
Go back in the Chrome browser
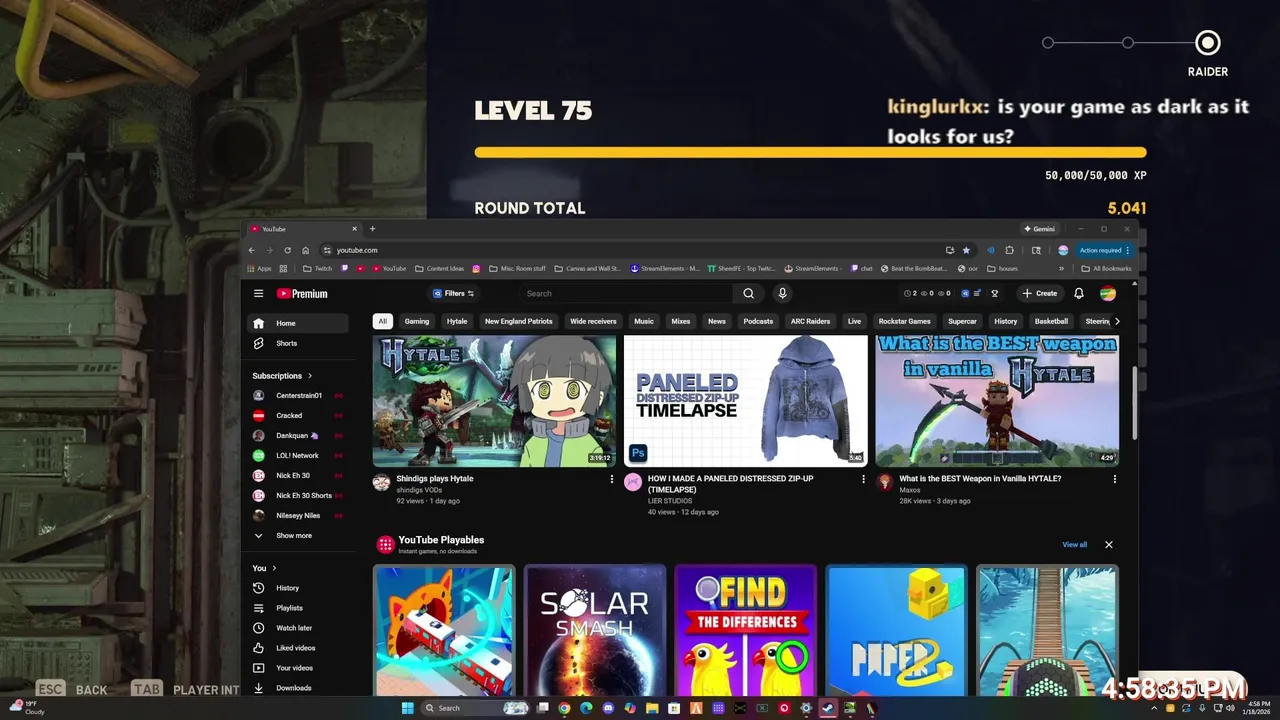click(x=252, y=250)
